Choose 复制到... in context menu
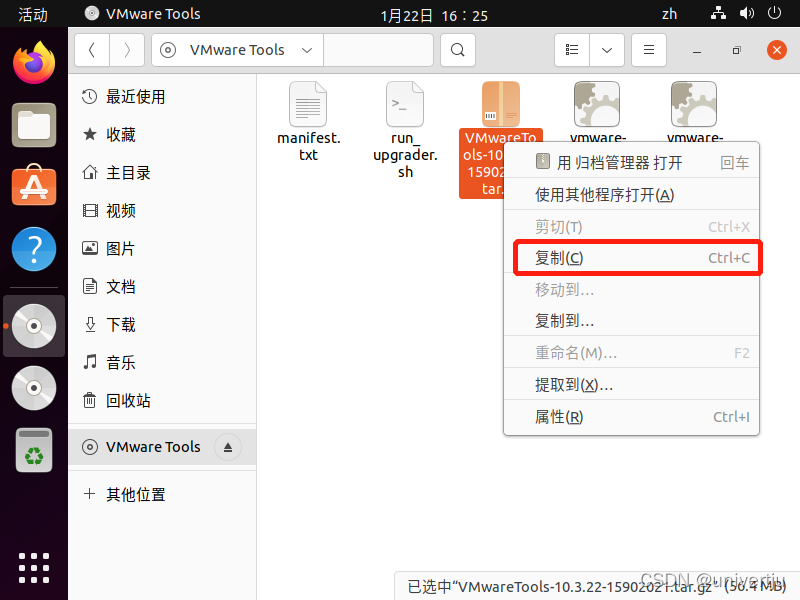The image size is (800, 600). tap(631, 321)
